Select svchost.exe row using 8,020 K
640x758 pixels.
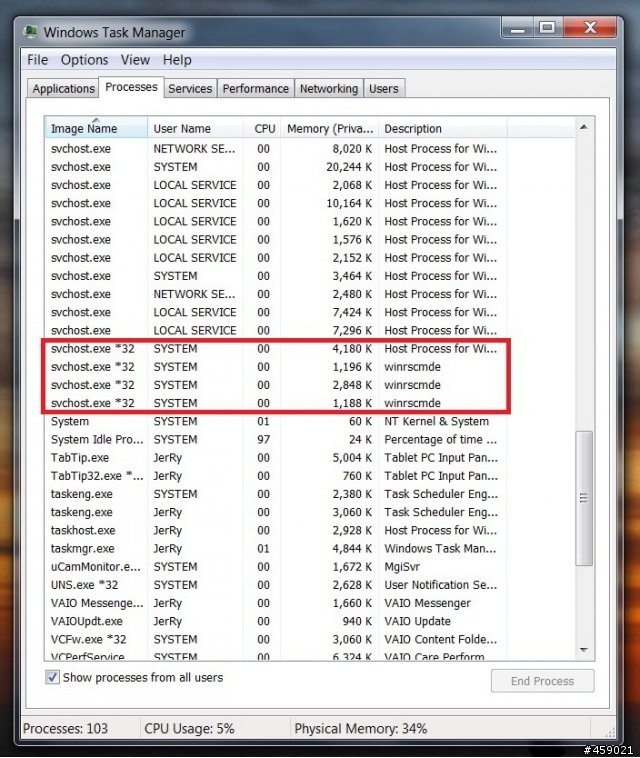[x=276, y=148]
